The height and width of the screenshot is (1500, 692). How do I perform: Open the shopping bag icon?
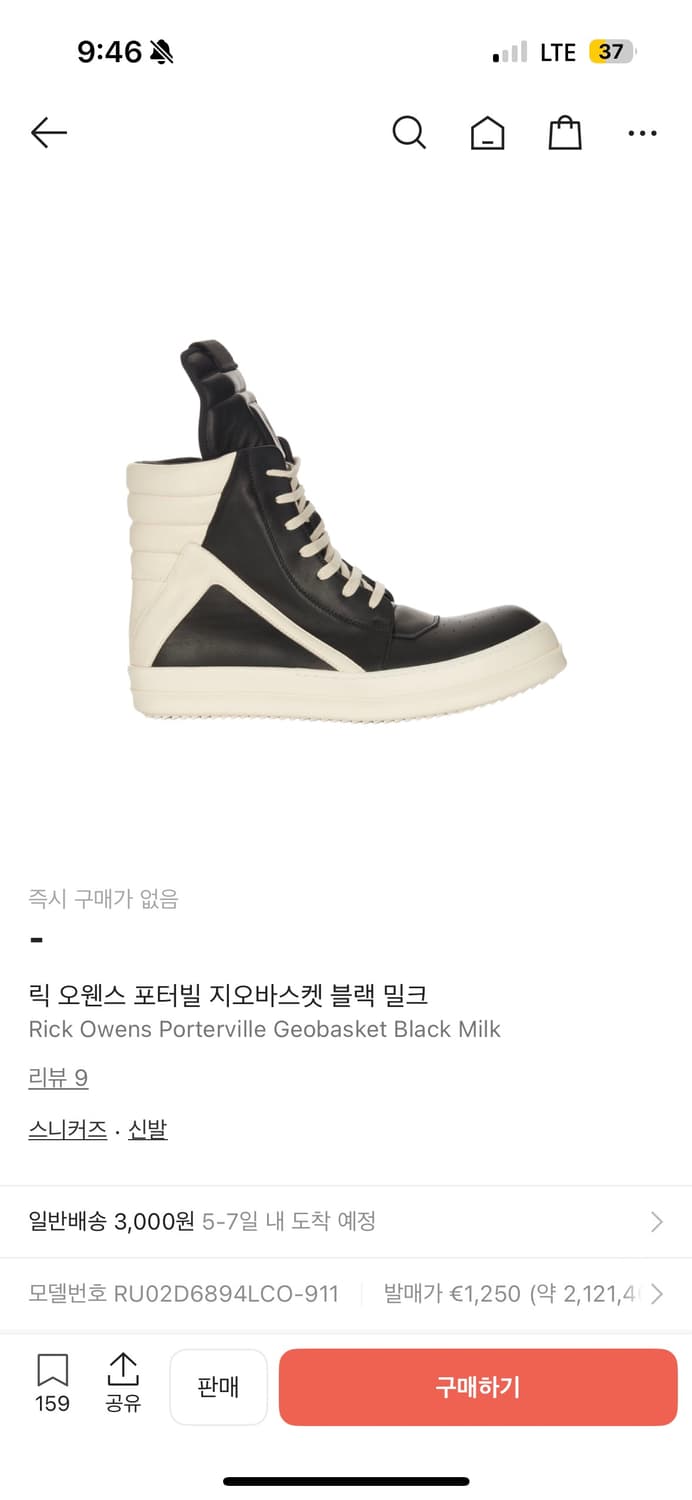[565, 132]
